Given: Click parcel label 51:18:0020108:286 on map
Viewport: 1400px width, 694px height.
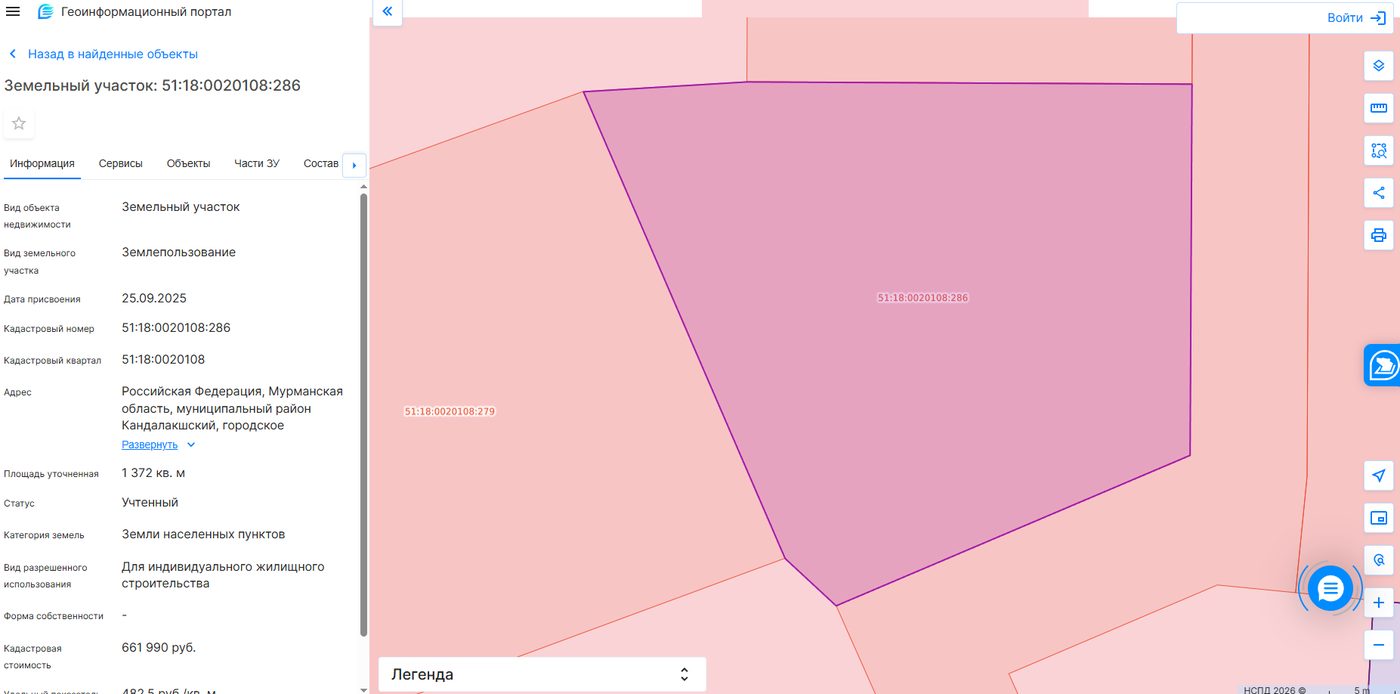Looking at the screenshot, I should (x=923, y=298).
